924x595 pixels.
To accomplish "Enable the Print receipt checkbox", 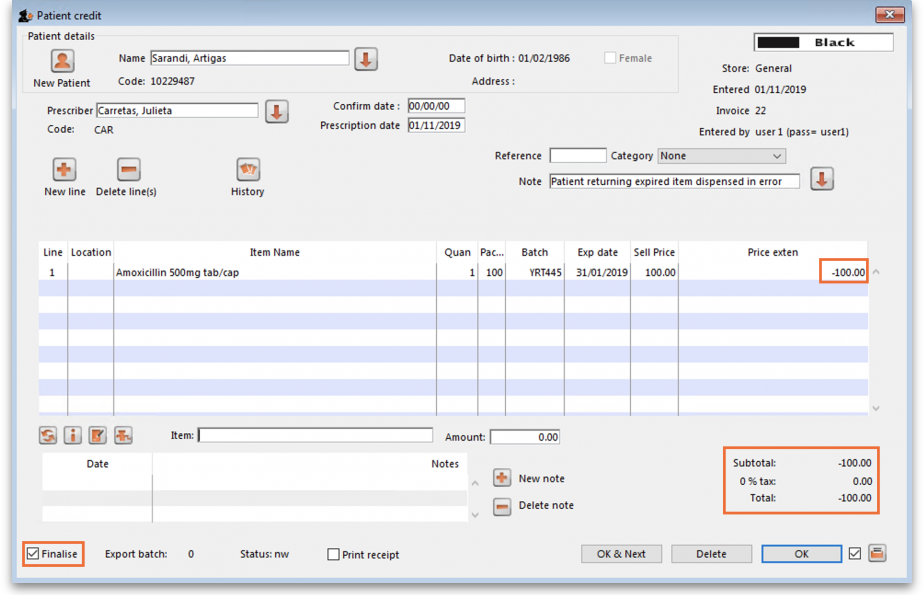I will 334,555.
